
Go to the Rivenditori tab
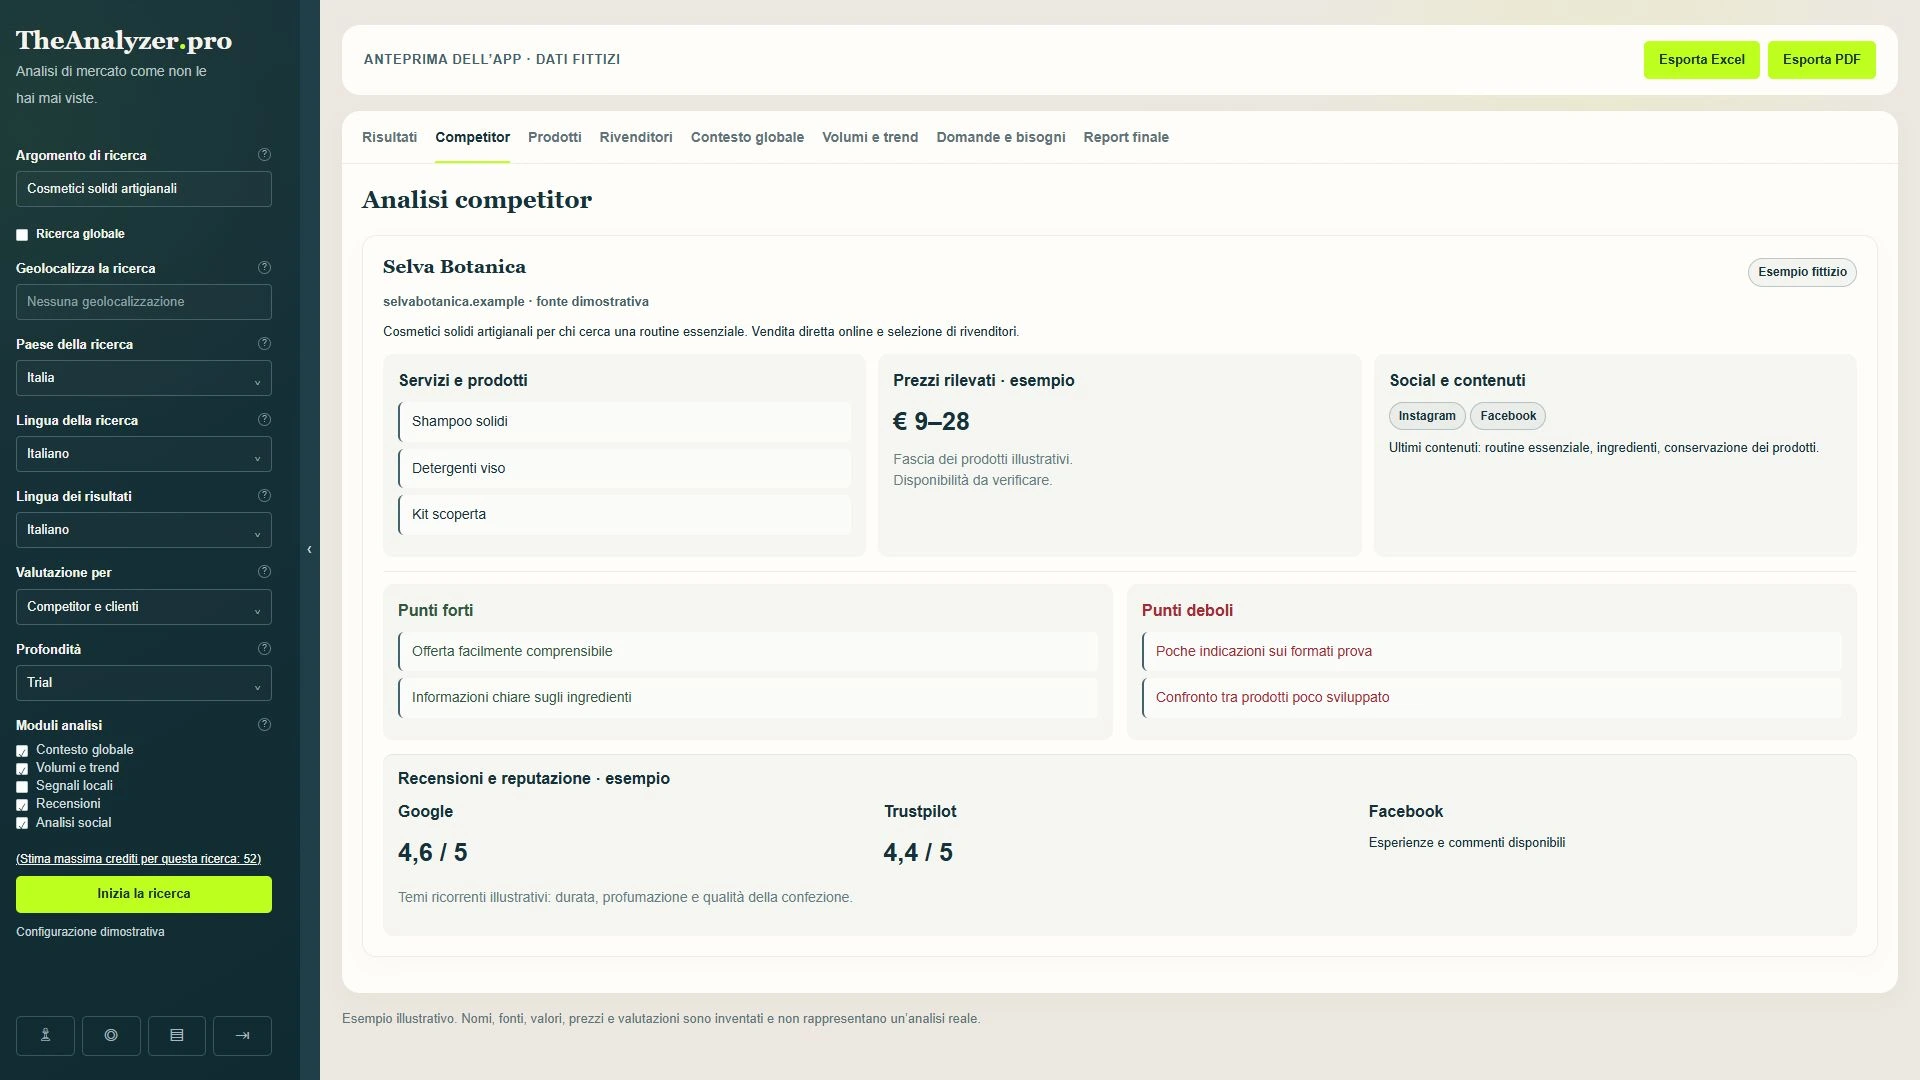pos(636,137)
